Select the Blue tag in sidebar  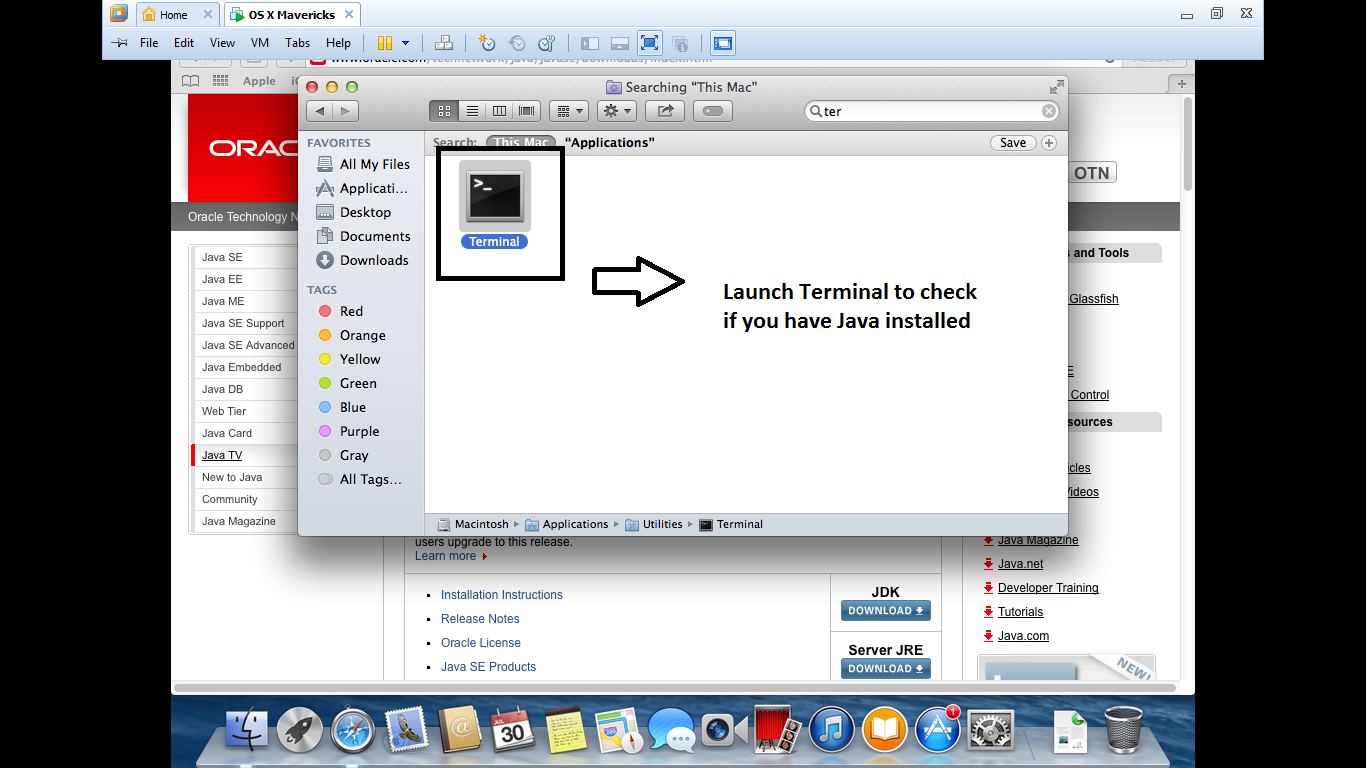(x=342, y=407)
